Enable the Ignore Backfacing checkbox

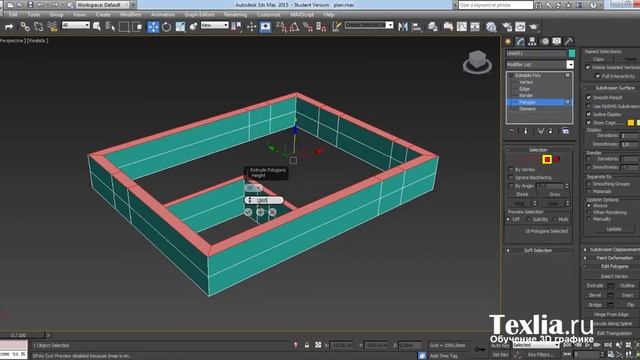click(511, 178)
